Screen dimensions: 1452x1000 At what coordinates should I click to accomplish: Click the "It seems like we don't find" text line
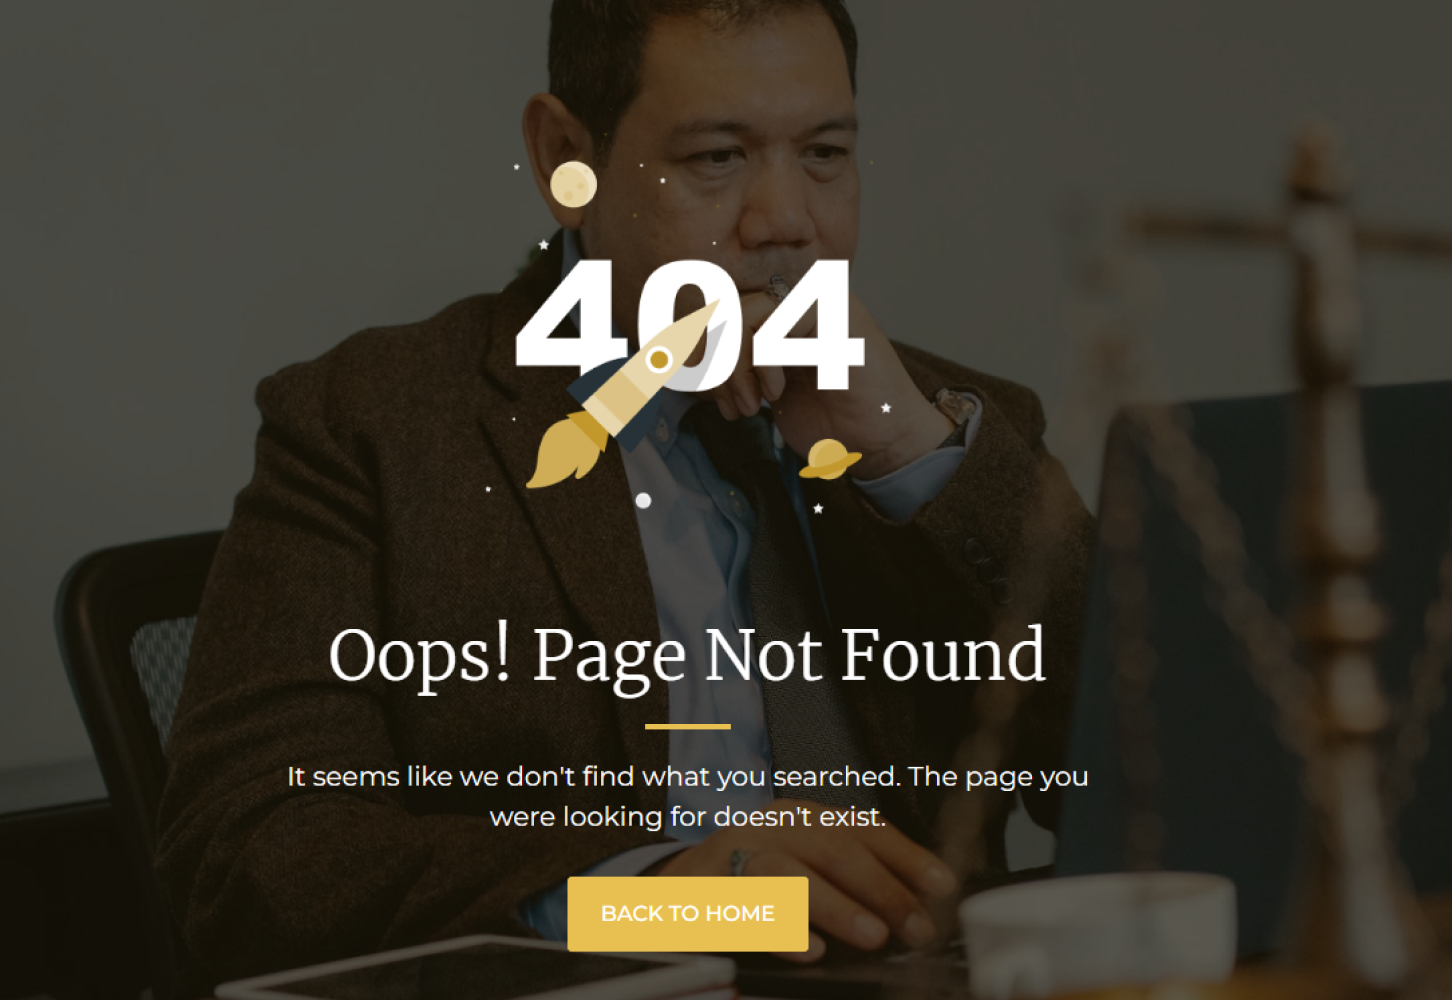coord(687,776)
